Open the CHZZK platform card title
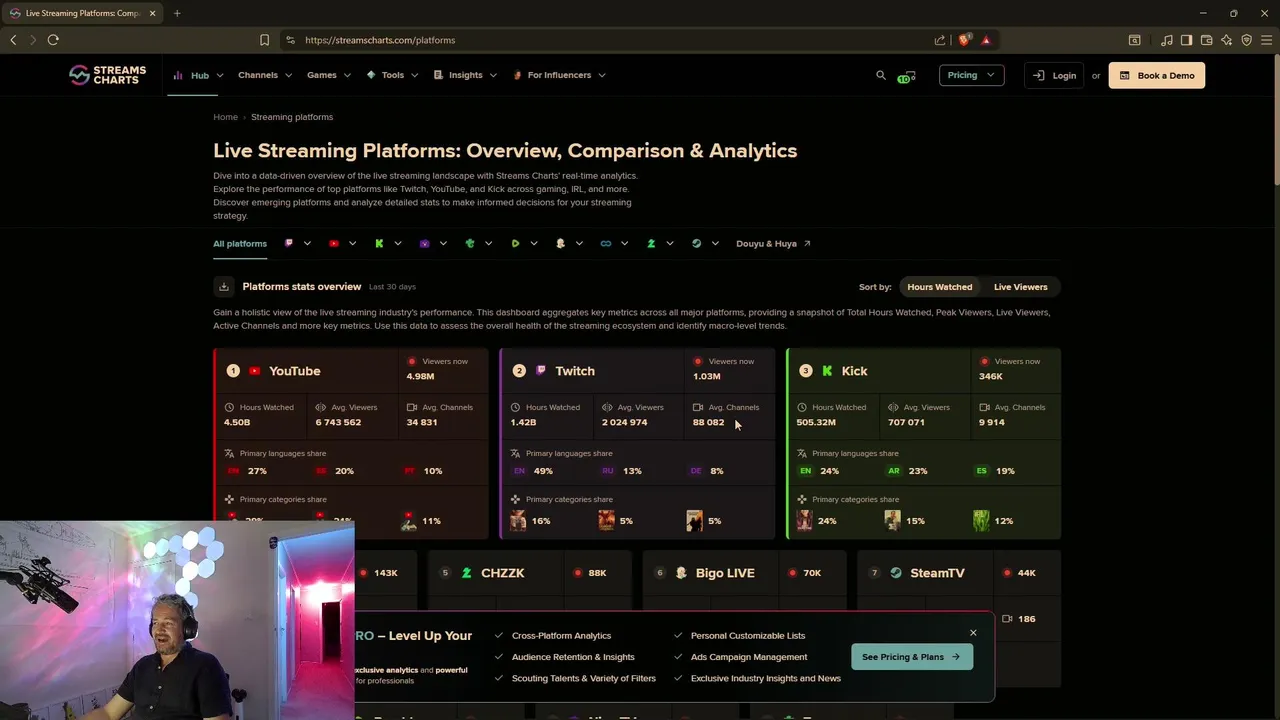 (502, 573)
